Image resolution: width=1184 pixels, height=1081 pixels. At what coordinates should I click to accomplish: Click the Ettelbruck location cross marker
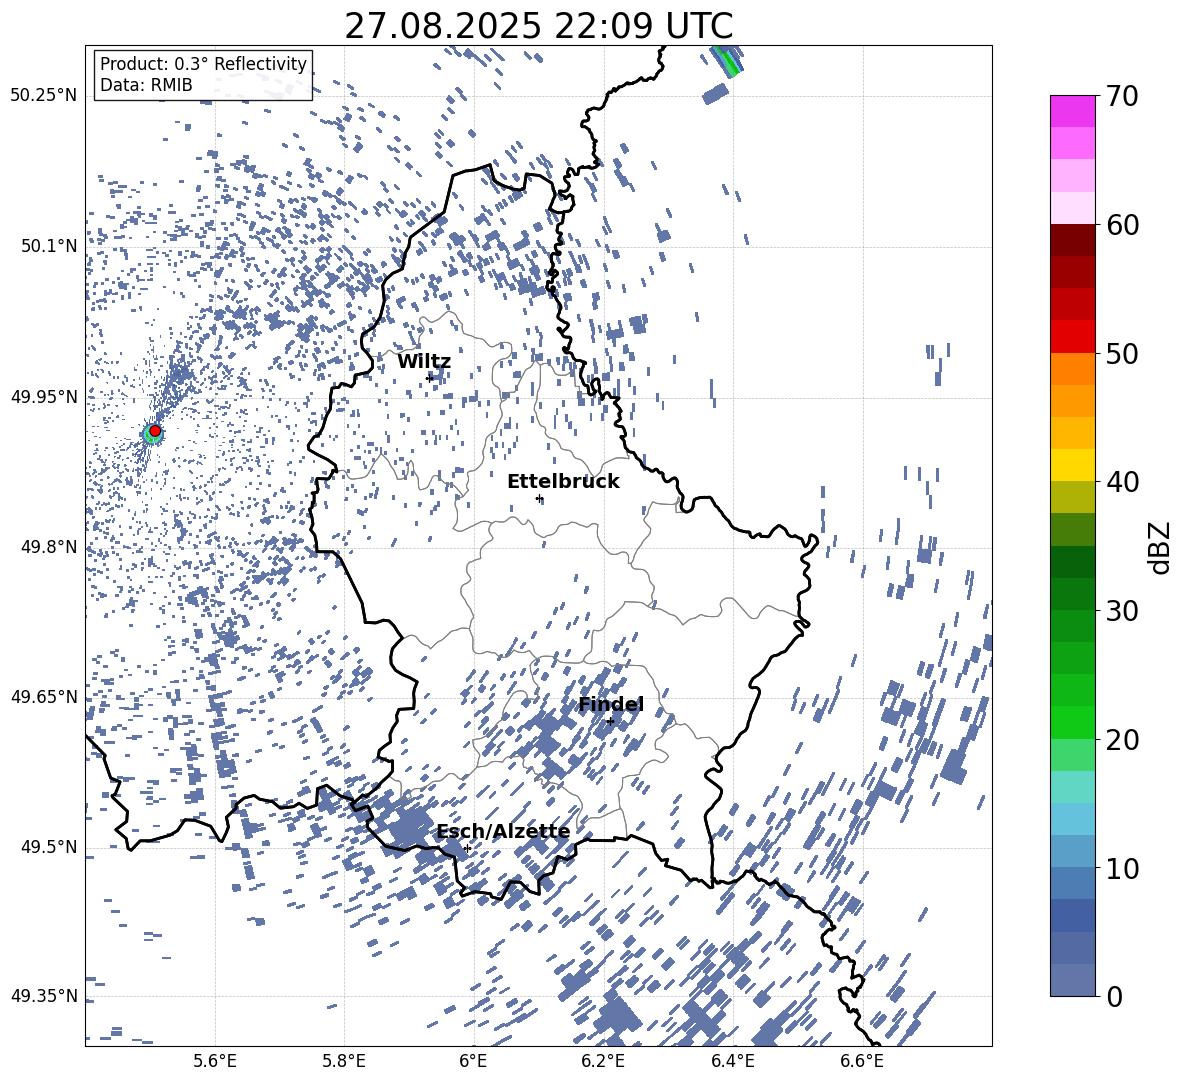[x=539, y=498]
